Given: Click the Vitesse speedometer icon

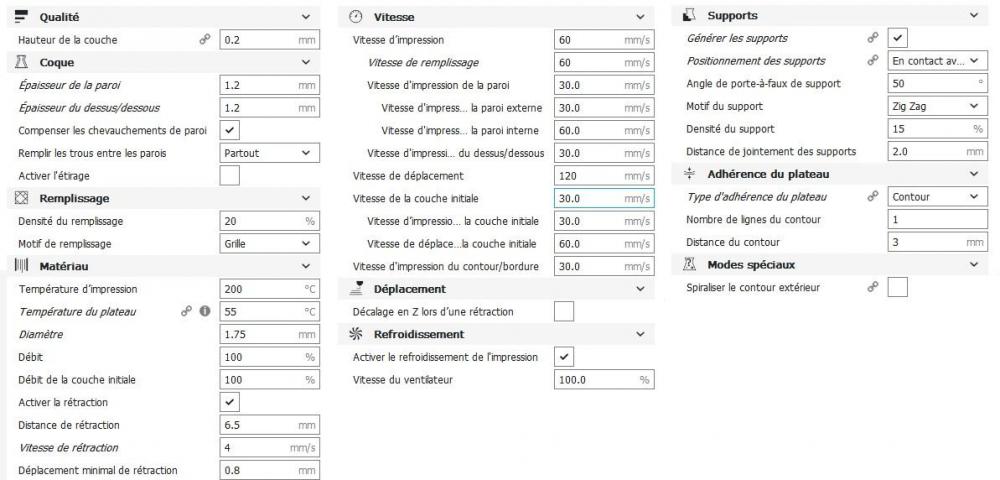Looking at the screenshot, I should point(357,17).
